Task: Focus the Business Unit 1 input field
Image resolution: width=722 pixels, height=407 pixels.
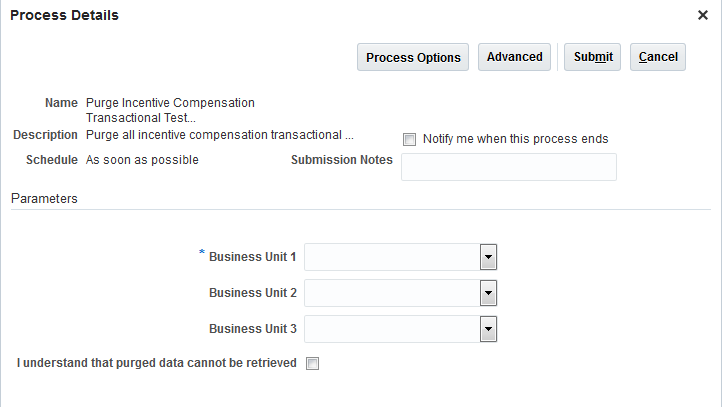Action: (x=392, y=257)
